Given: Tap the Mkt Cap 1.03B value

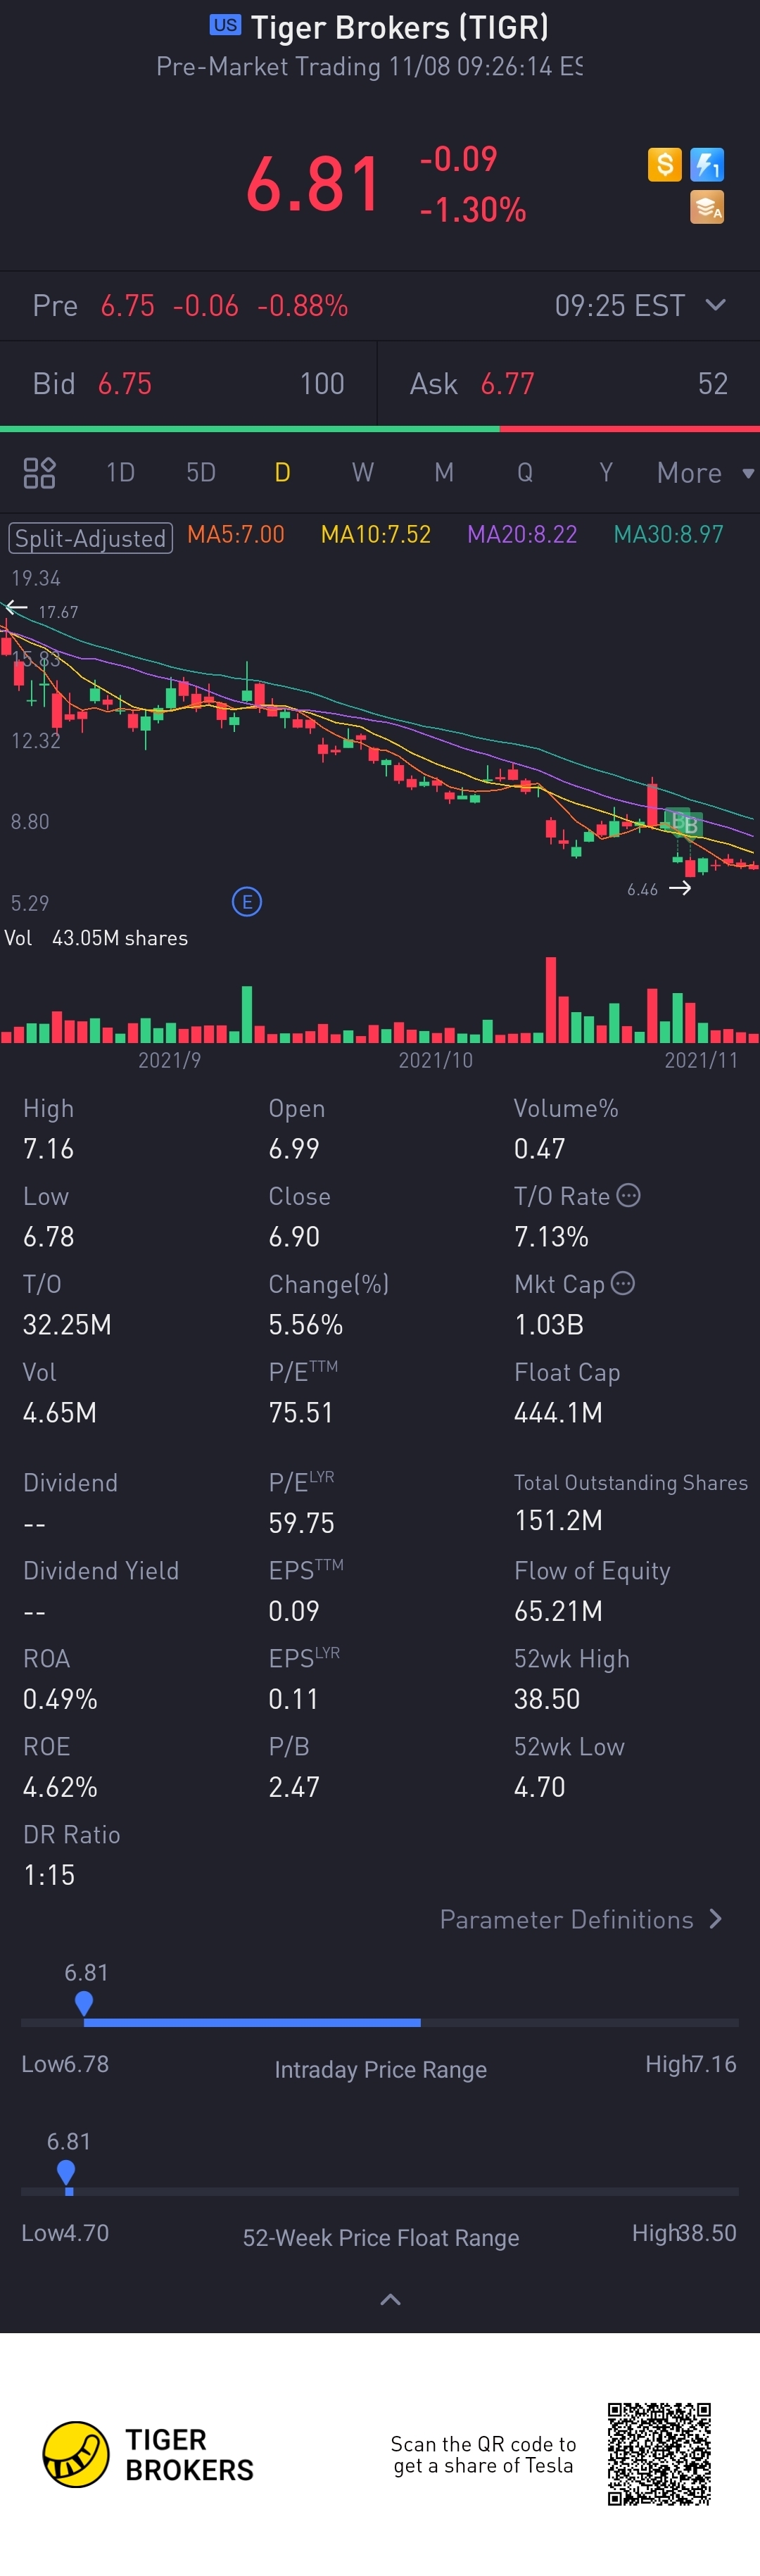Looking at the screenshot, I should click(548, 1325).
